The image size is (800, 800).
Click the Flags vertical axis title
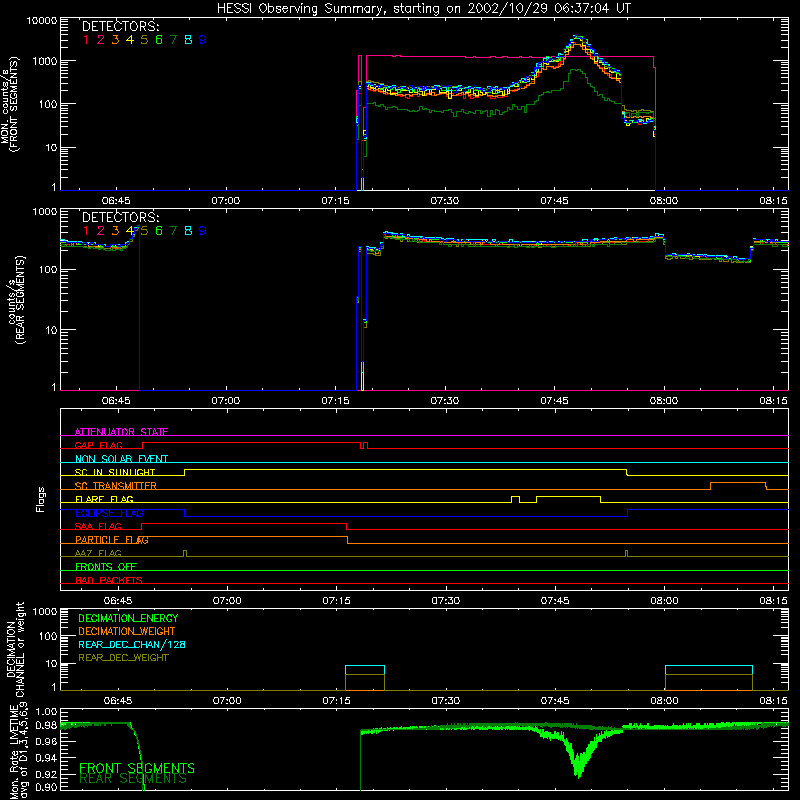point(41,499)
